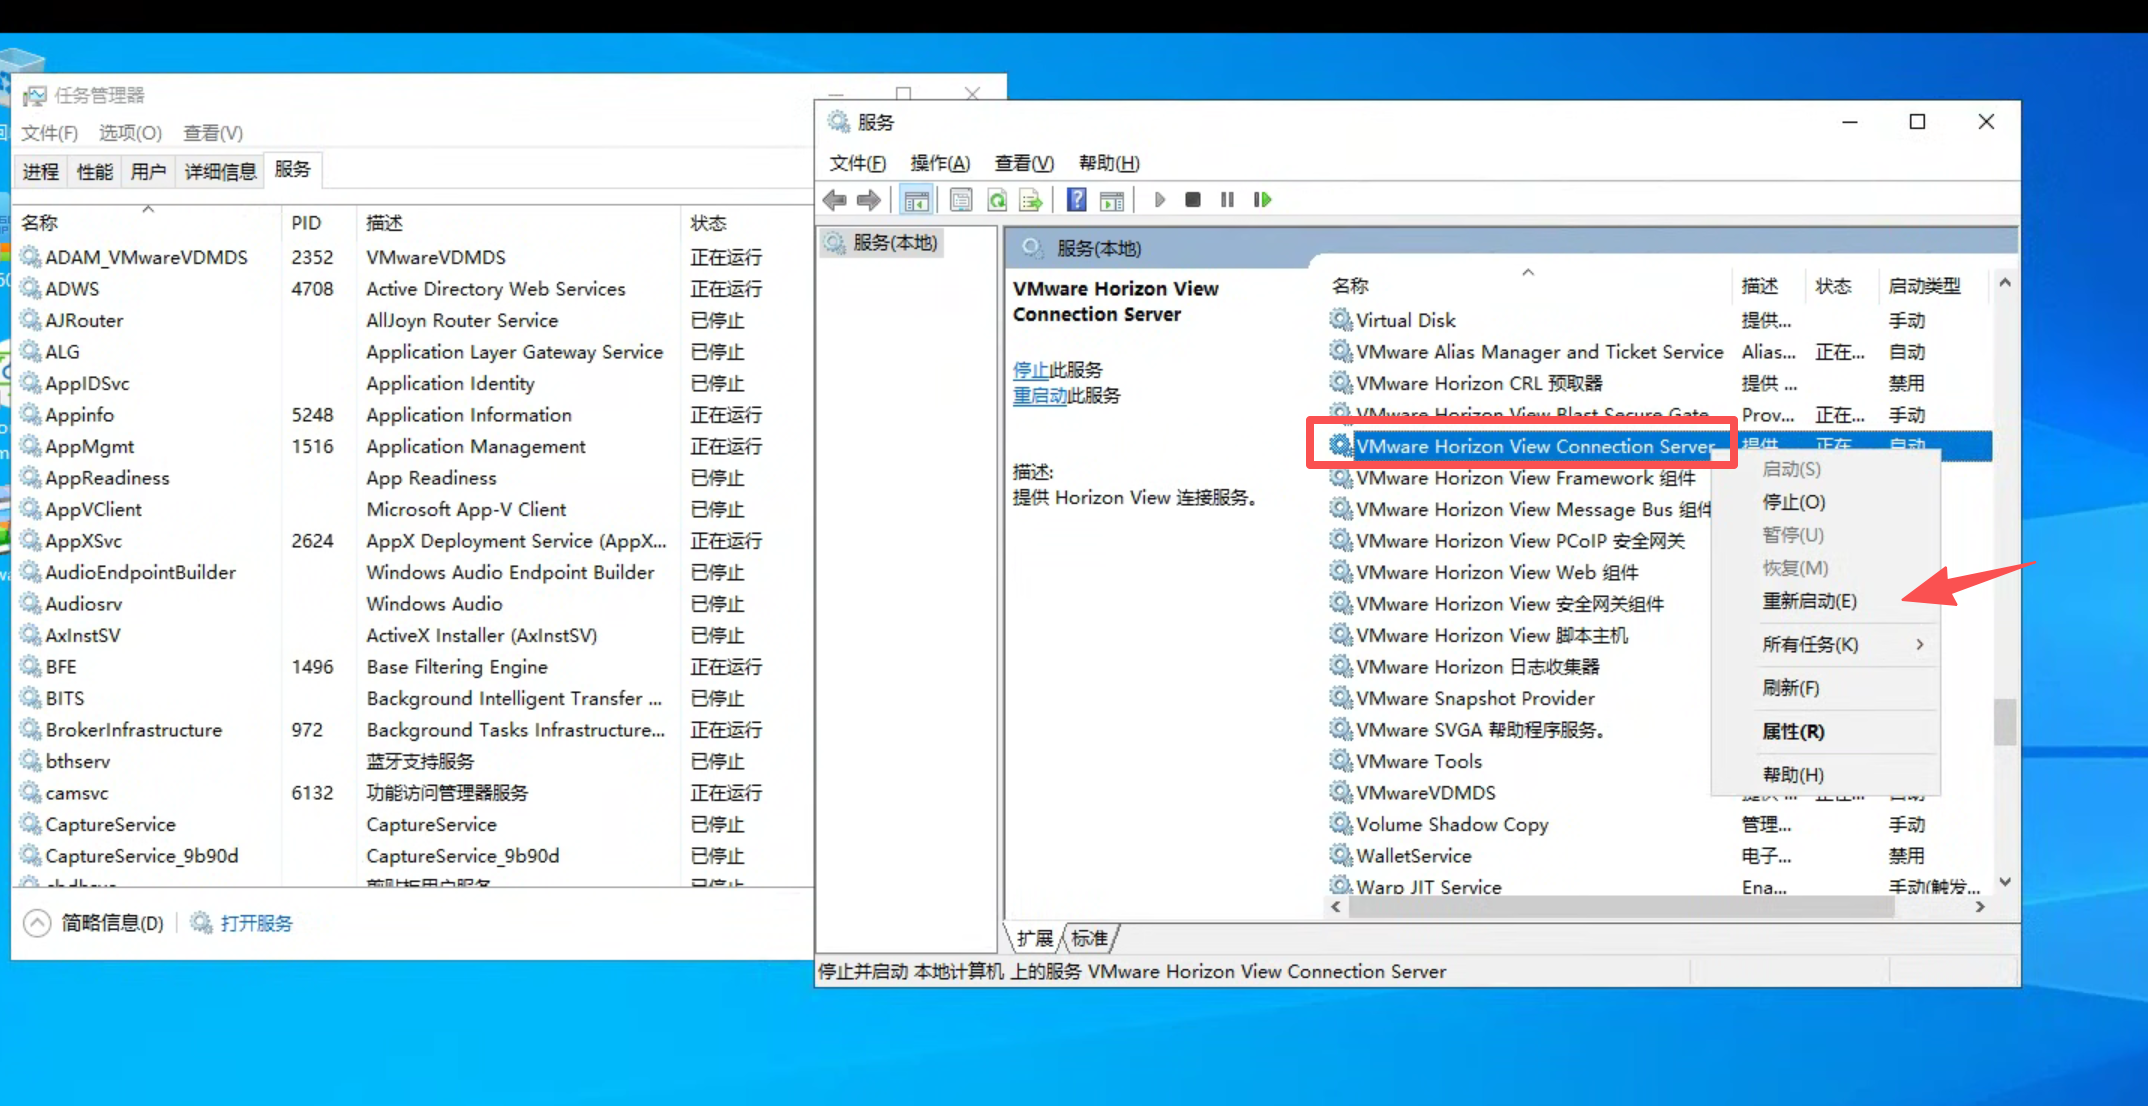Click the gear icon beside Audiosrv in Task Manager
The image size is (2148, 1106).
point(31,604)
